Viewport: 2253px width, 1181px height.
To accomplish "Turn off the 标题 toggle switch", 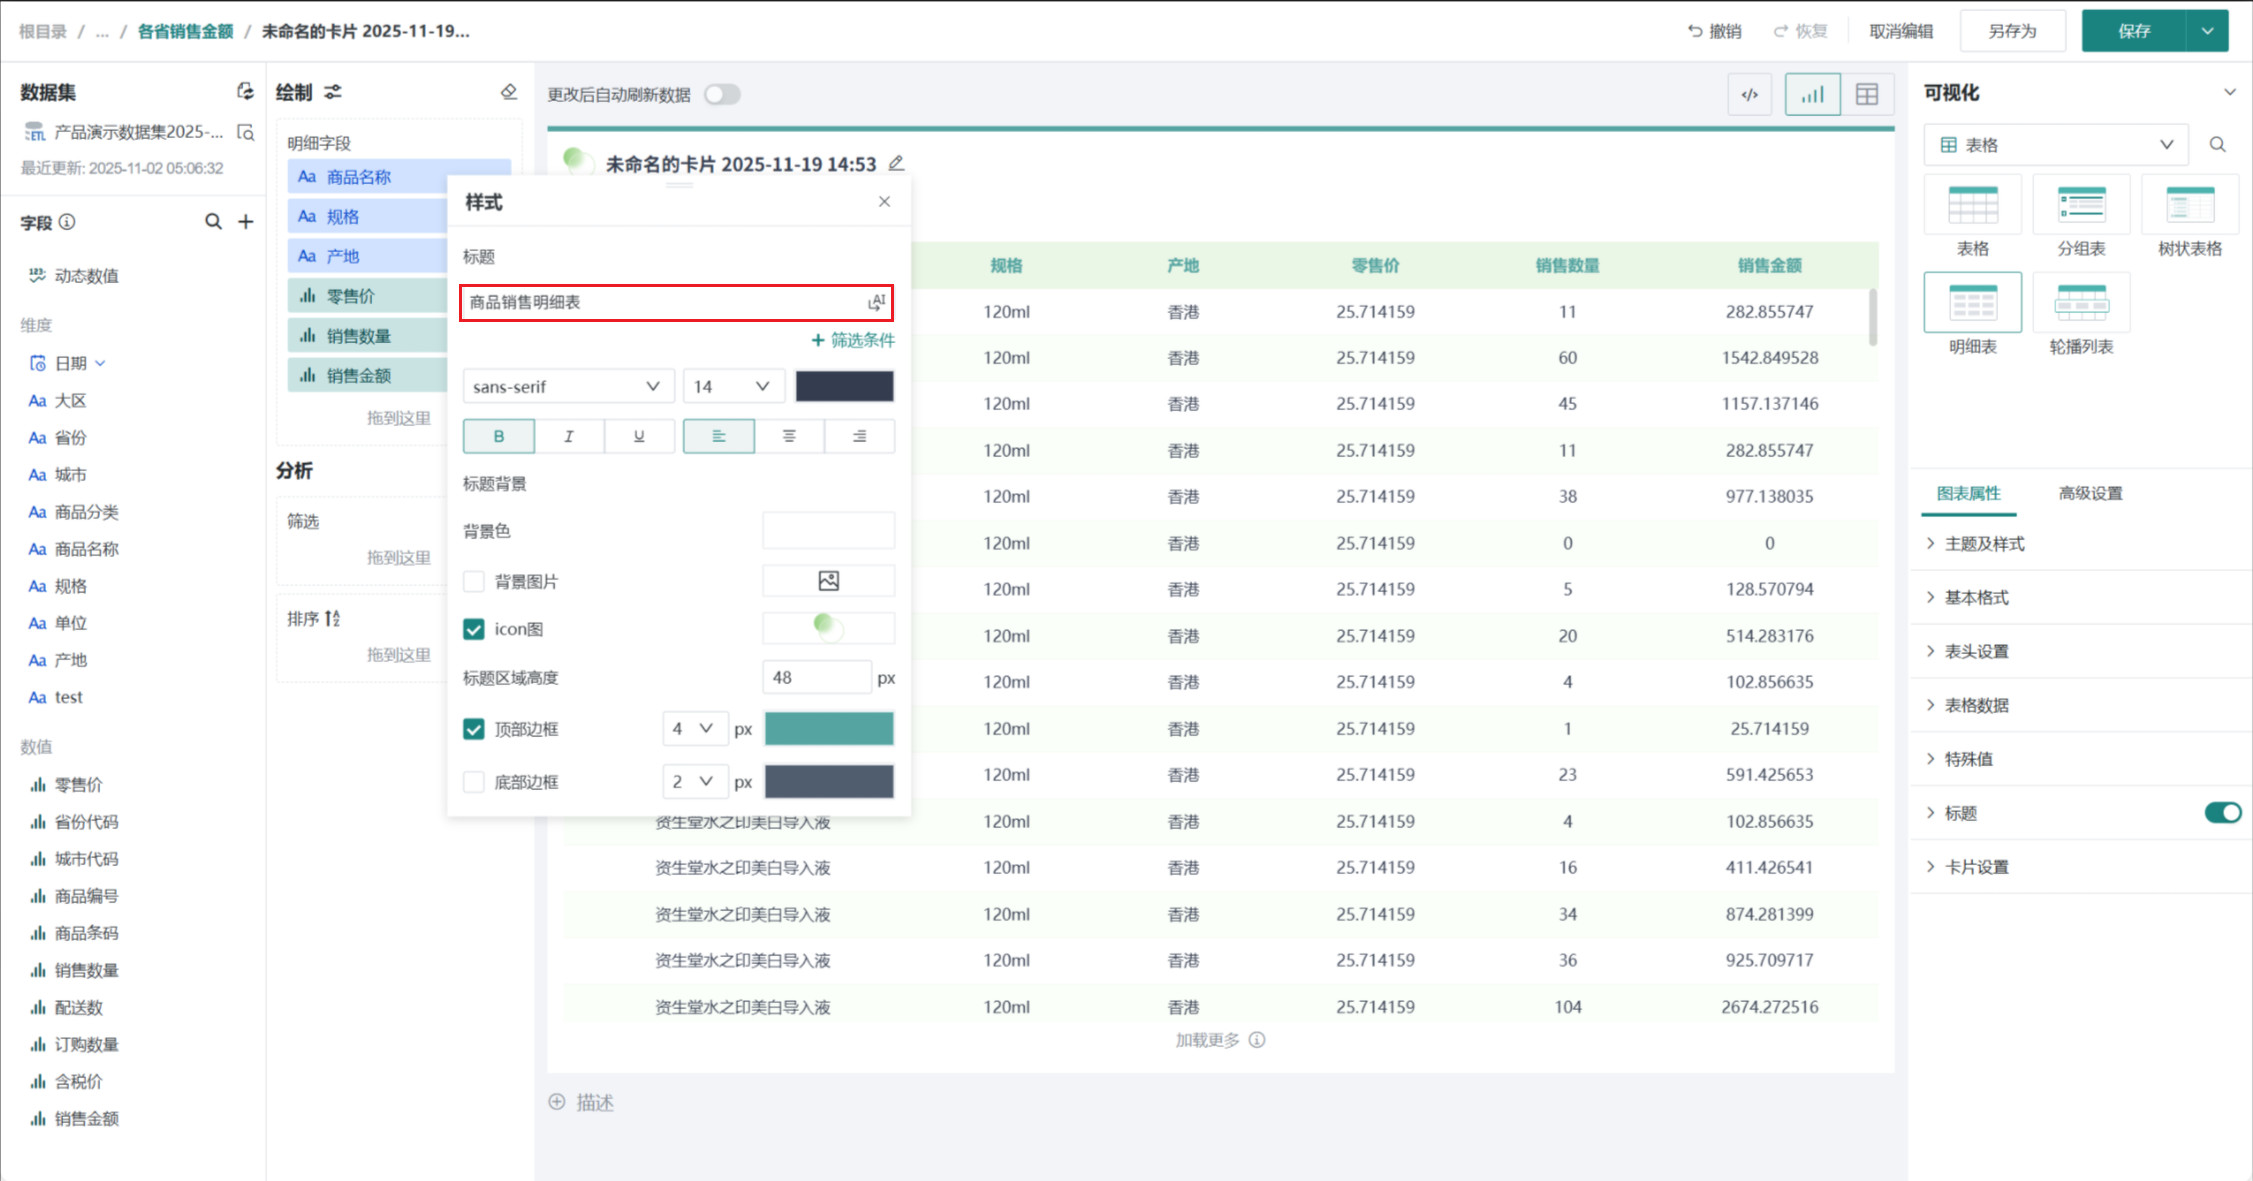I will click(x=2222, y=812).
